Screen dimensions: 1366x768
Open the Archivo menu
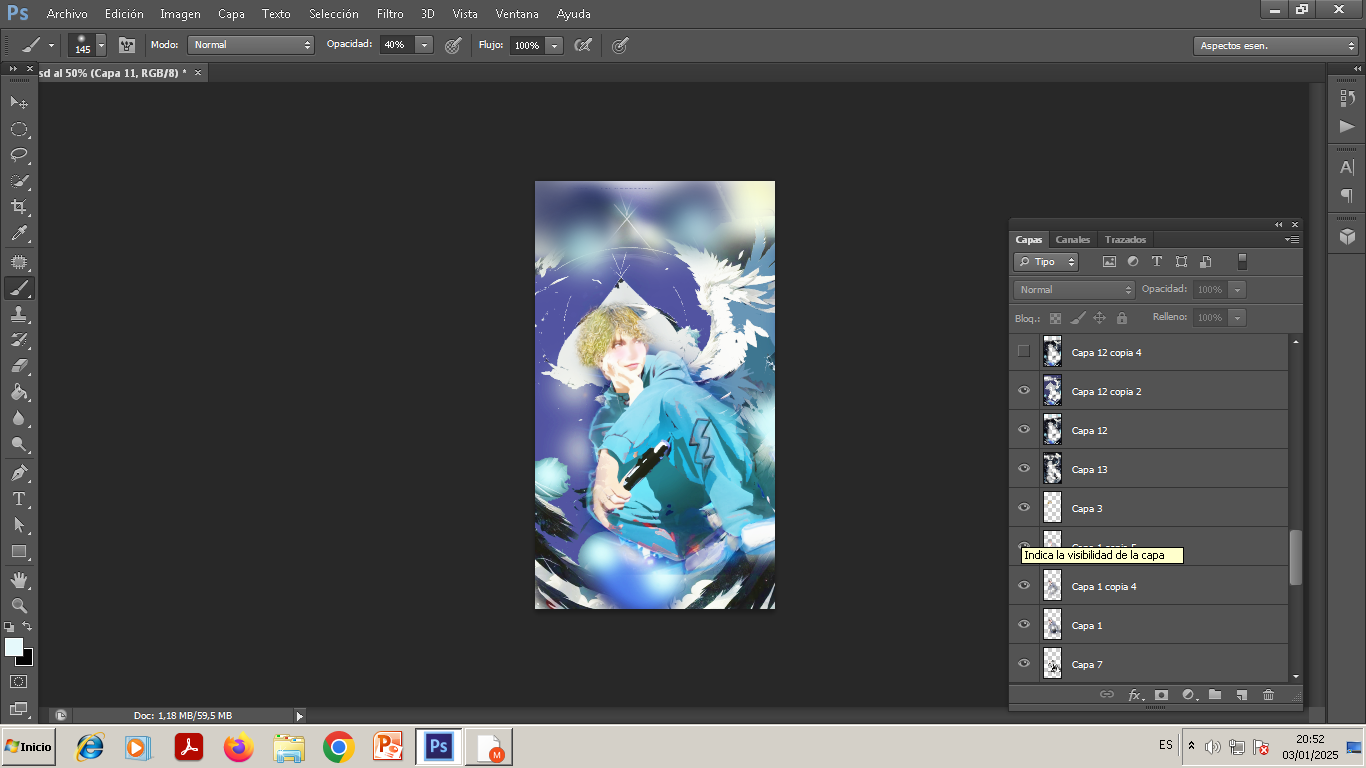pyautogui.click(x=67, y=14)
